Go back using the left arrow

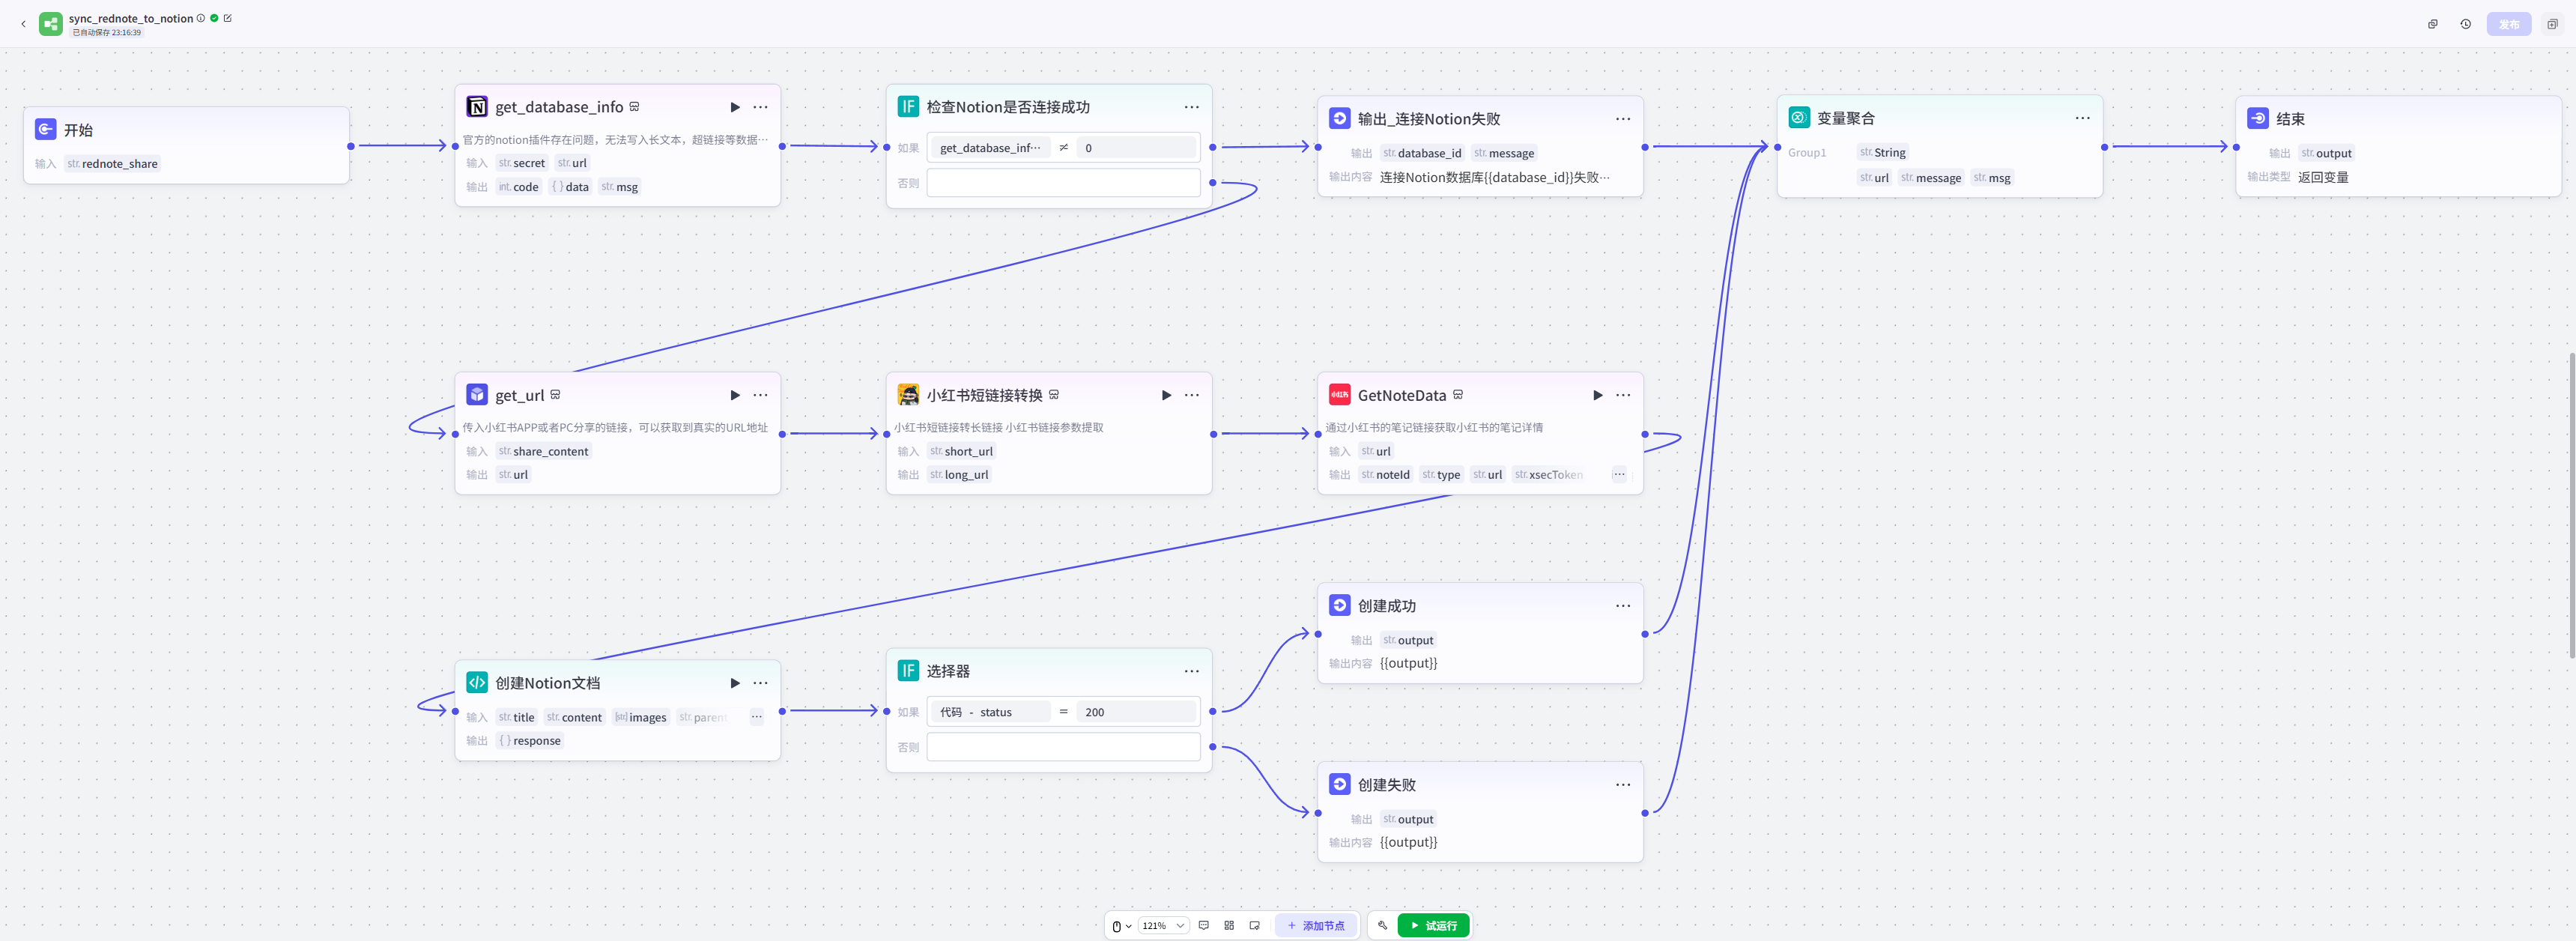click(x=23, y=24)
